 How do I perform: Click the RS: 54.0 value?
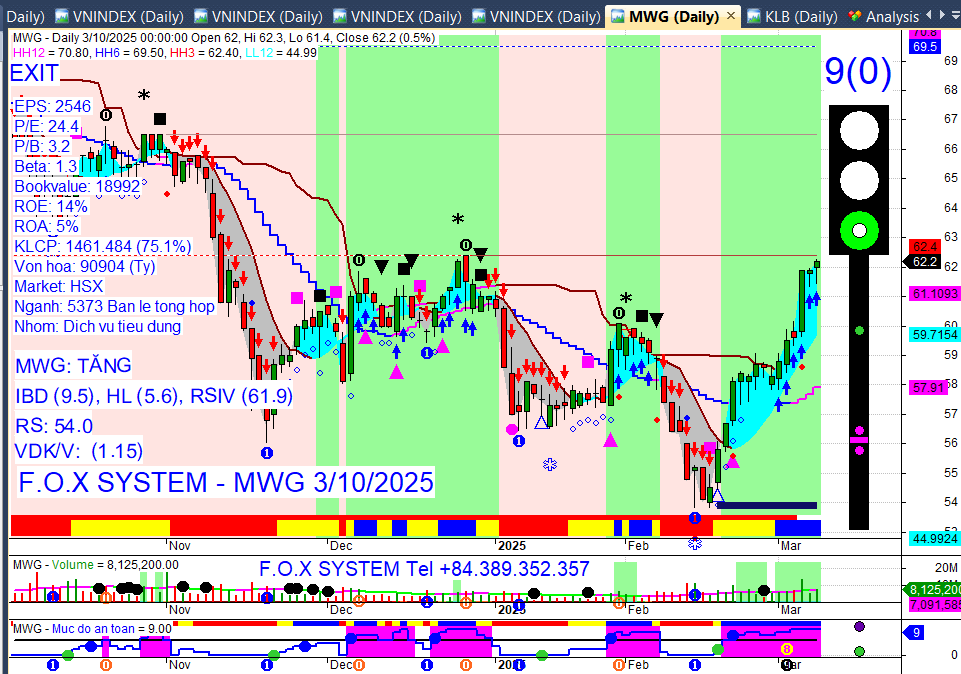[54, 426]
